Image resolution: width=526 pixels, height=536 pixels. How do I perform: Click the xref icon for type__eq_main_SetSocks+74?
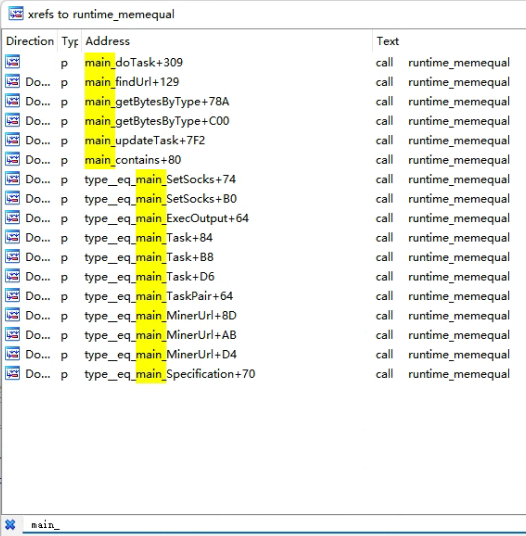[12, 179]
